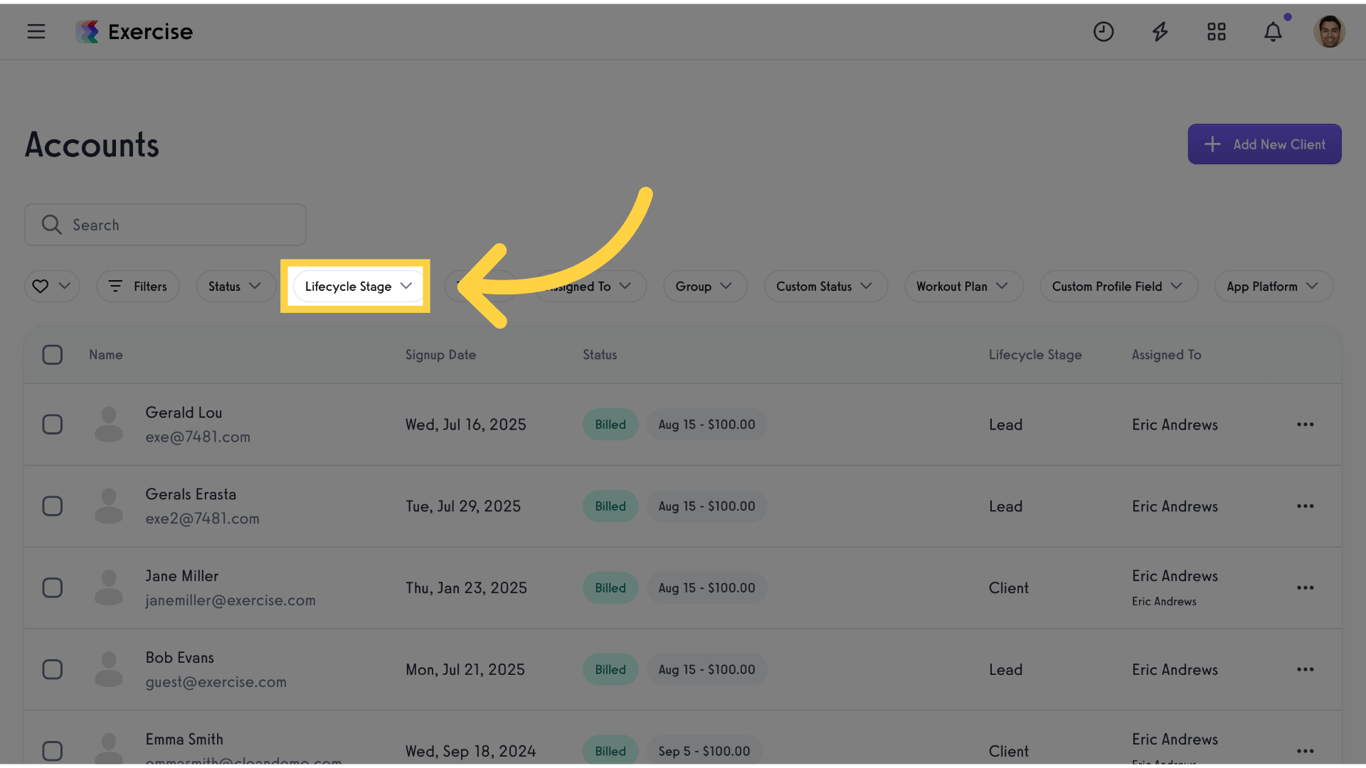Open more options for Emma Smith
The height and width of the screenshot is (768, 1366).
click(1305, 751)
